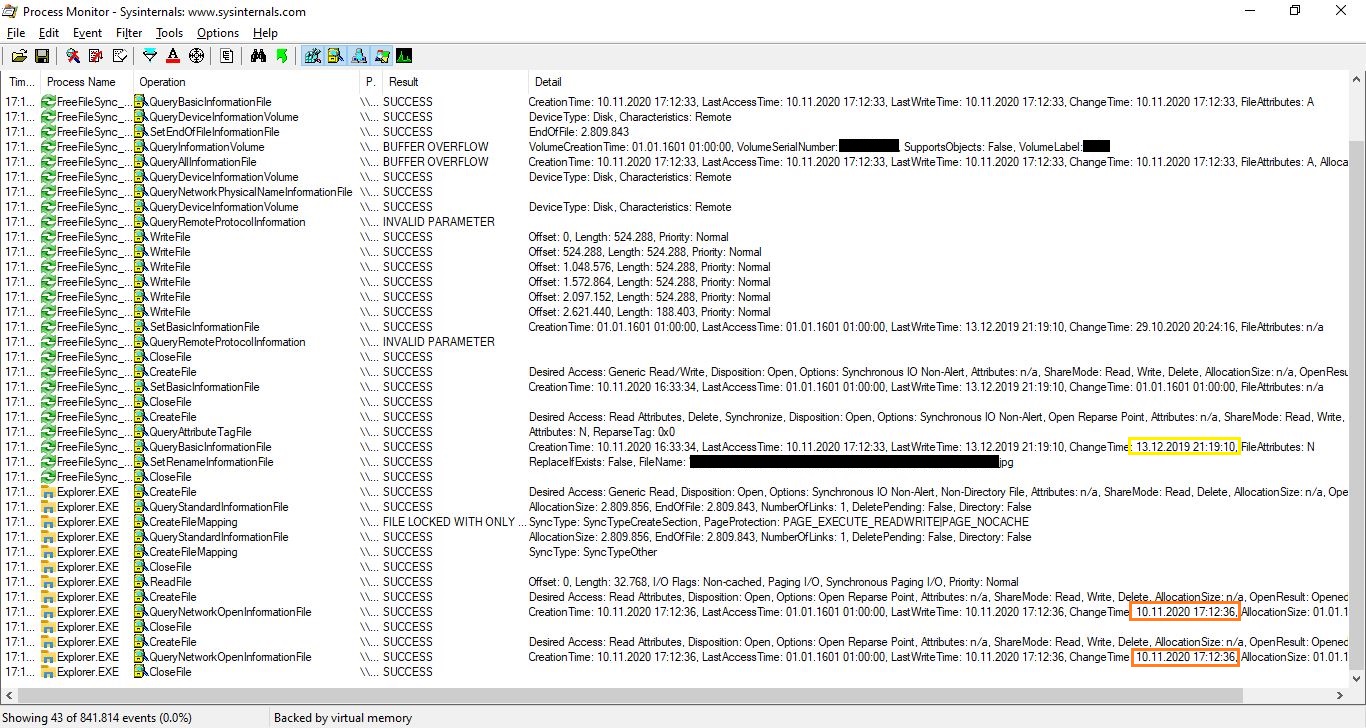This screenshot has height=728, width=1366.
Task: Open the Help menu
Action: click(x=265, y=33)
